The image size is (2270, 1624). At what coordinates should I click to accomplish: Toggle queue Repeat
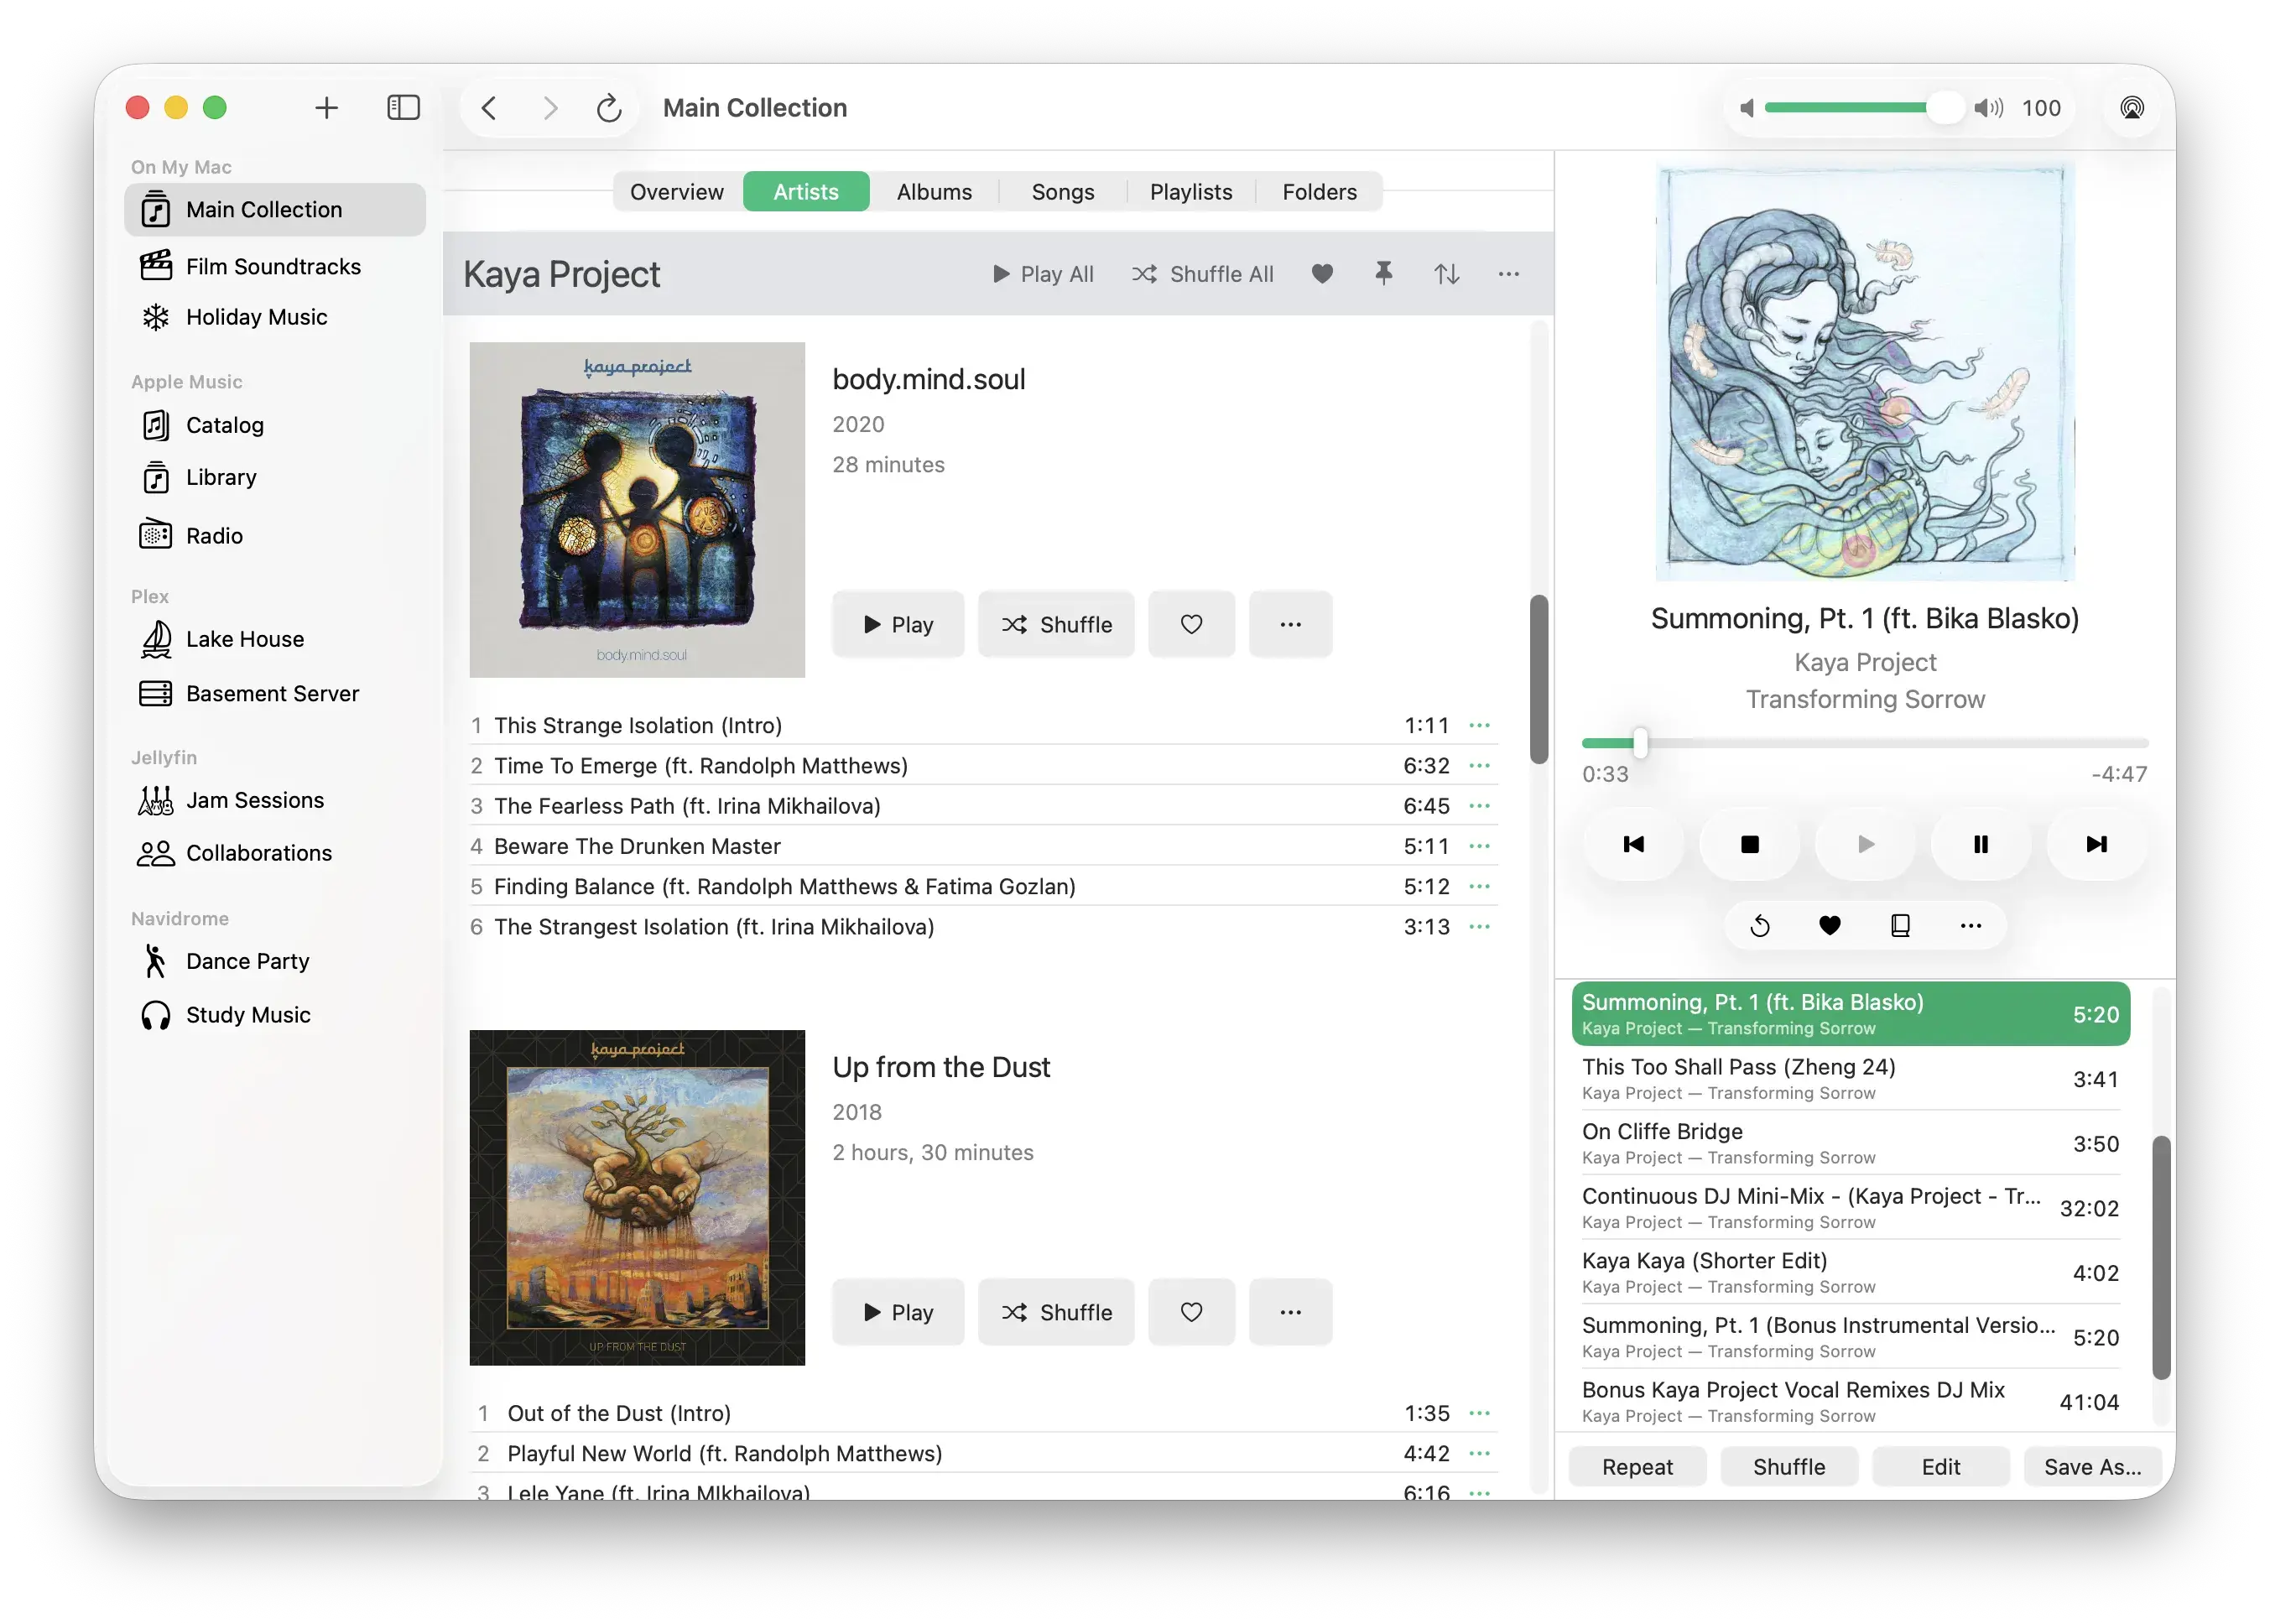point(1637,1467)
